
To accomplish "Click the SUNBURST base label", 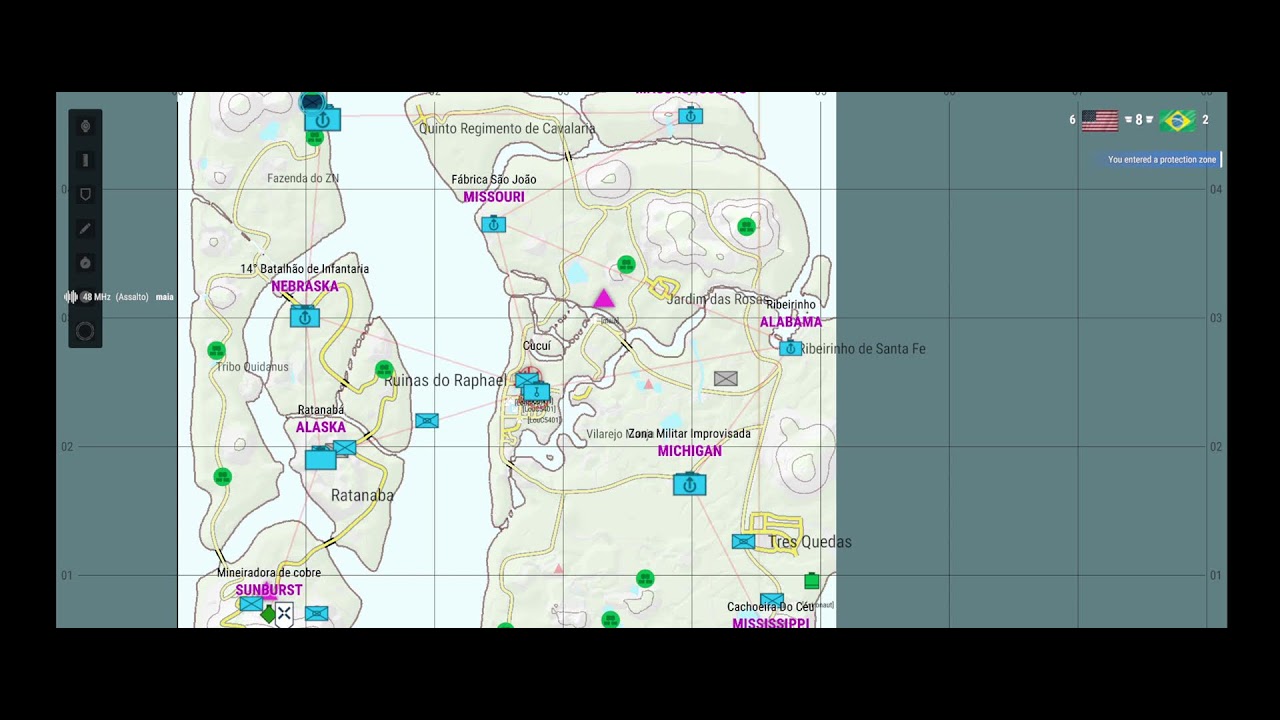I will coord(269,590).
